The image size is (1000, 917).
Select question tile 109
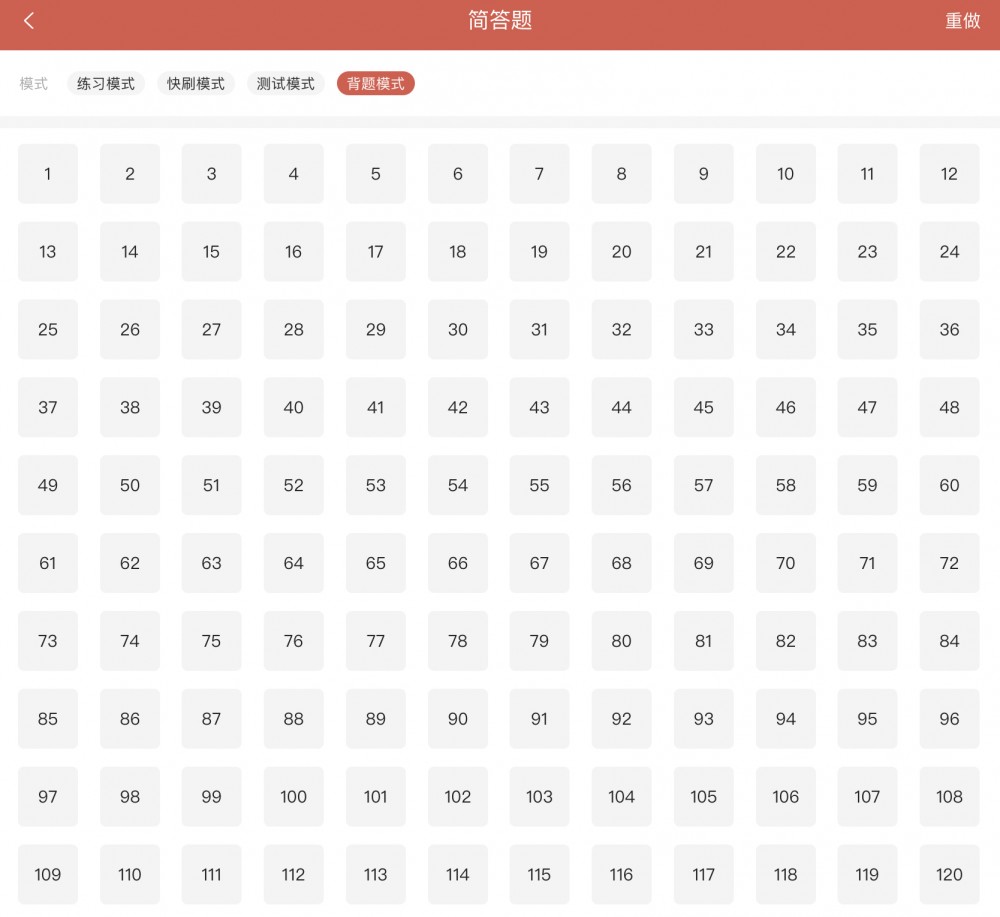click(48, 874)
